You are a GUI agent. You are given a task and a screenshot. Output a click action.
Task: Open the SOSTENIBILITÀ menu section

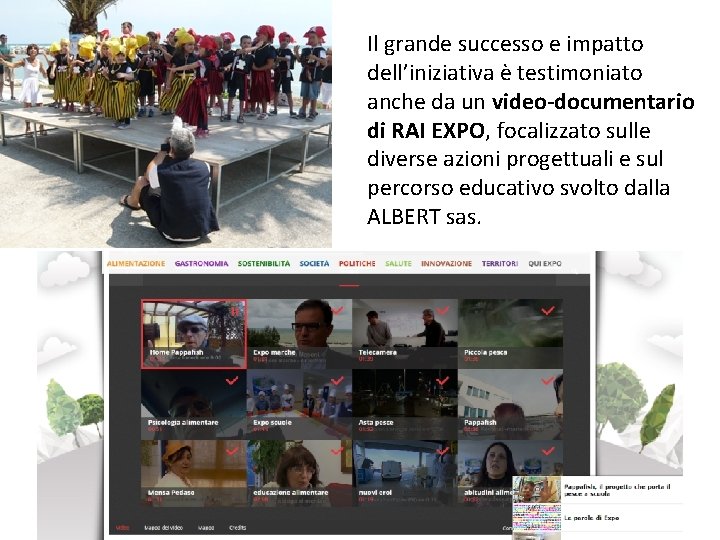pos(264,264)
